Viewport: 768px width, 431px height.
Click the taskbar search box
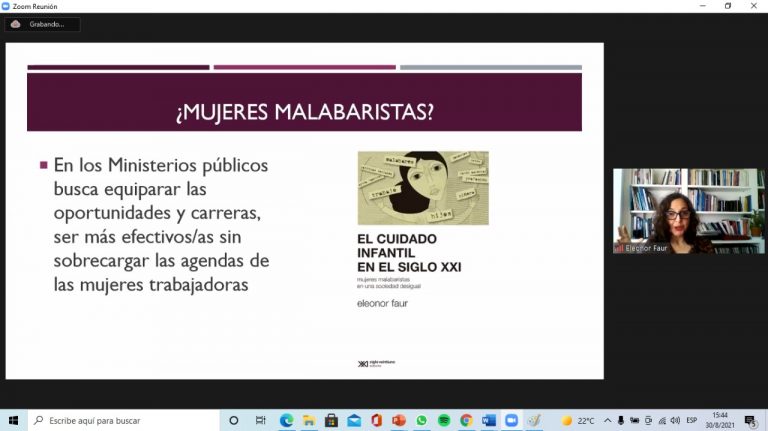(123, 420)
